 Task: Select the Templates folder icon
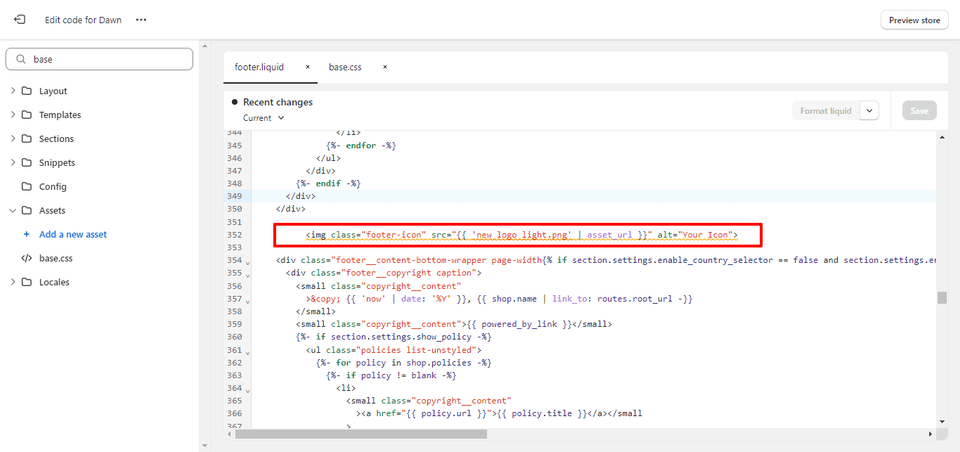point(26,115)
